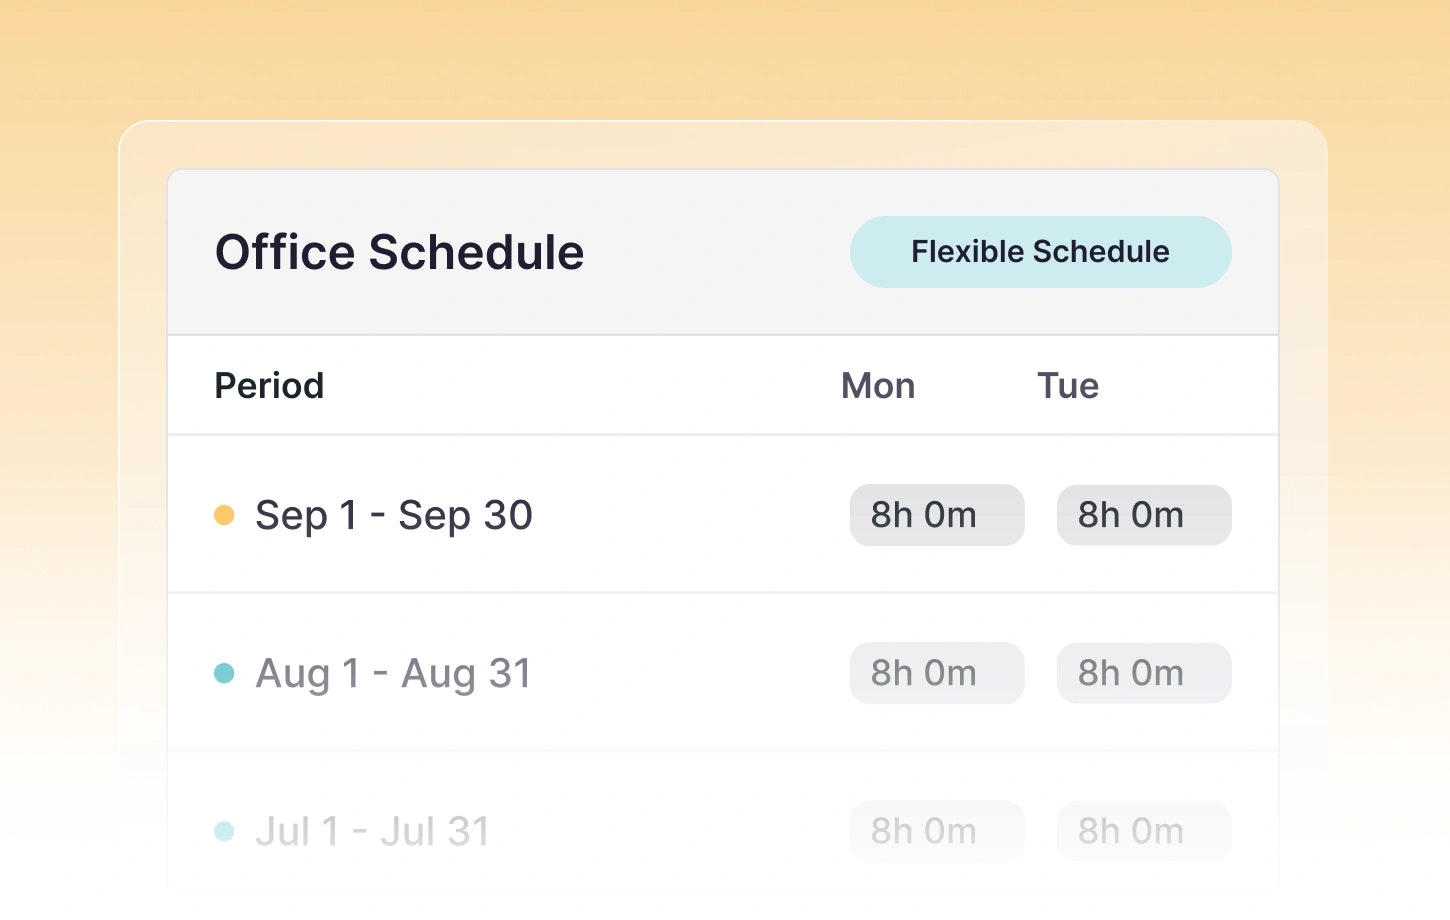This screenshot has height=920, width=1450.
Task: Click the orange dot beside Sep 1 - Sep 30
Action: [224, 515]
